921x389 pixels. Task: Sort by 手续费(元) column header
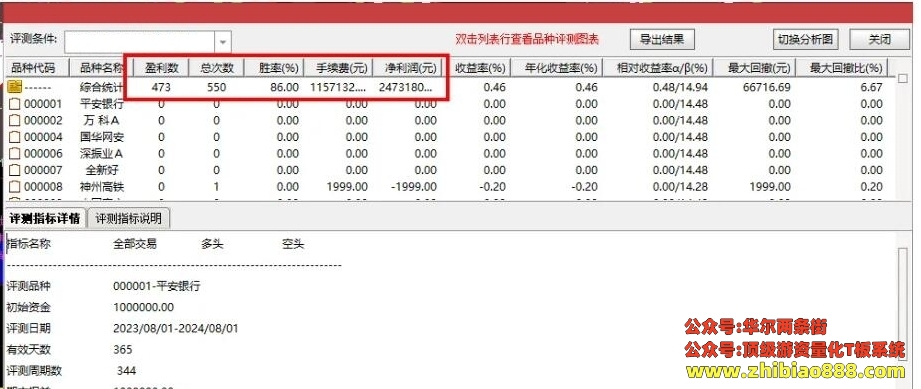[338, 68]
